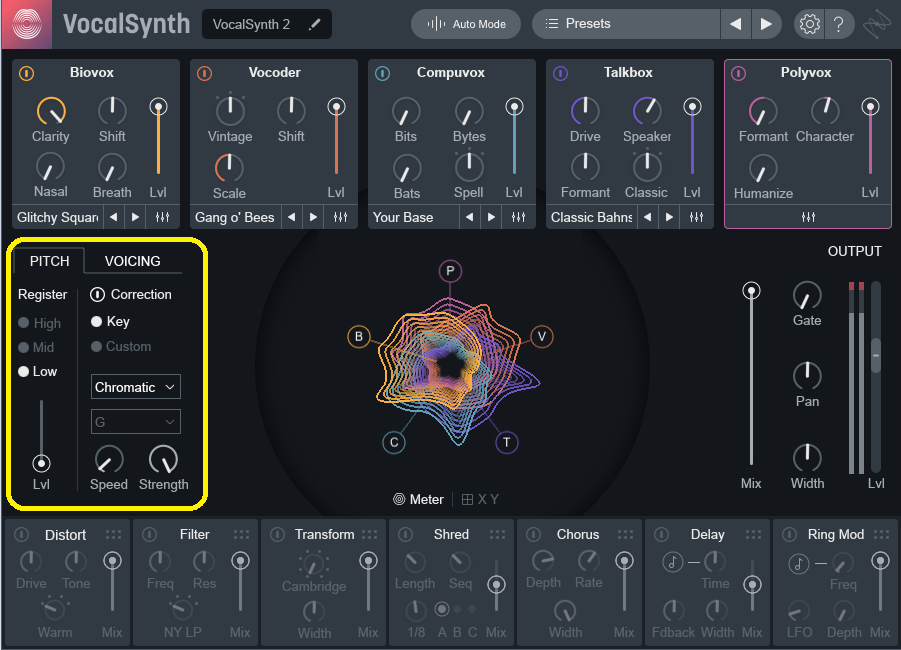901x650 pixels.
Task: Open the help question mark
Action: [x=838, y=24]
